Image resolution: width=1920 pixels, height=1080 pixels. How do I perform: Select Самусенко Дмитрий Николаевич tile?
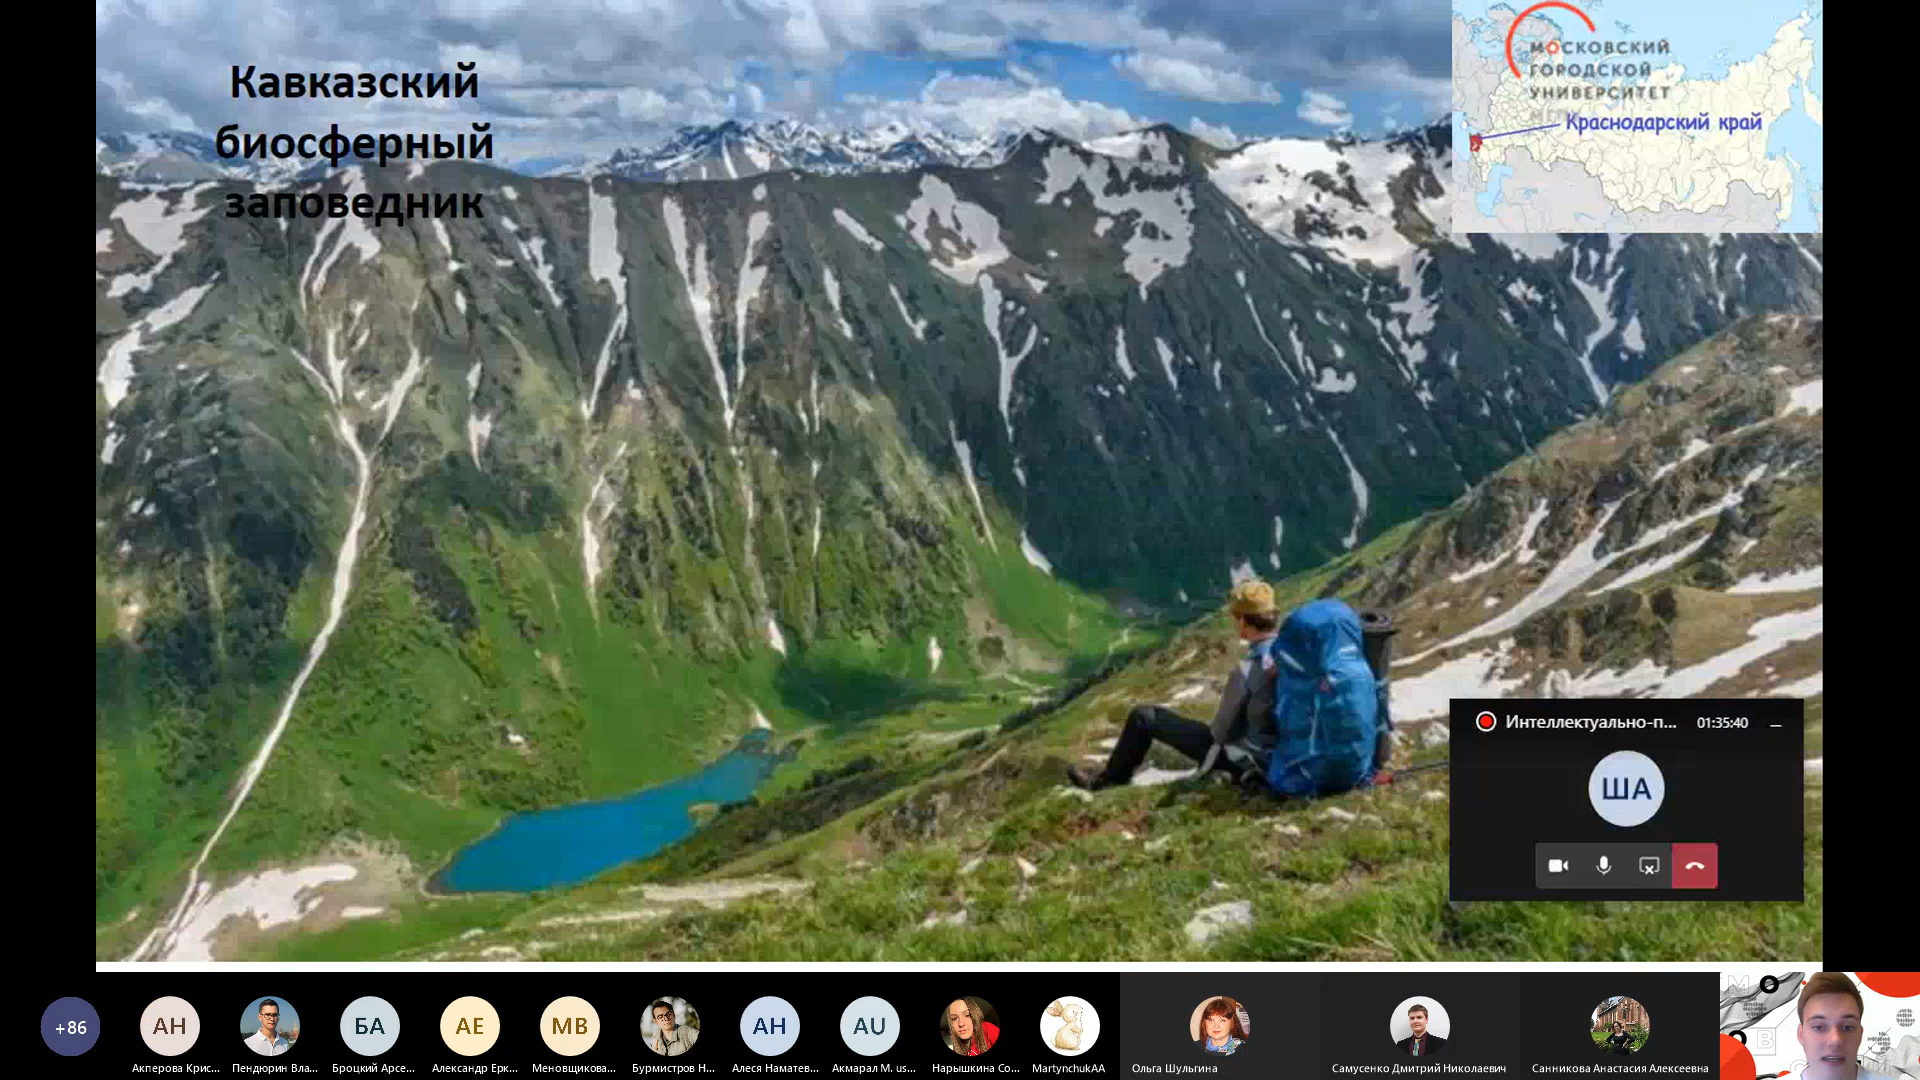tap(1419, 1026)
